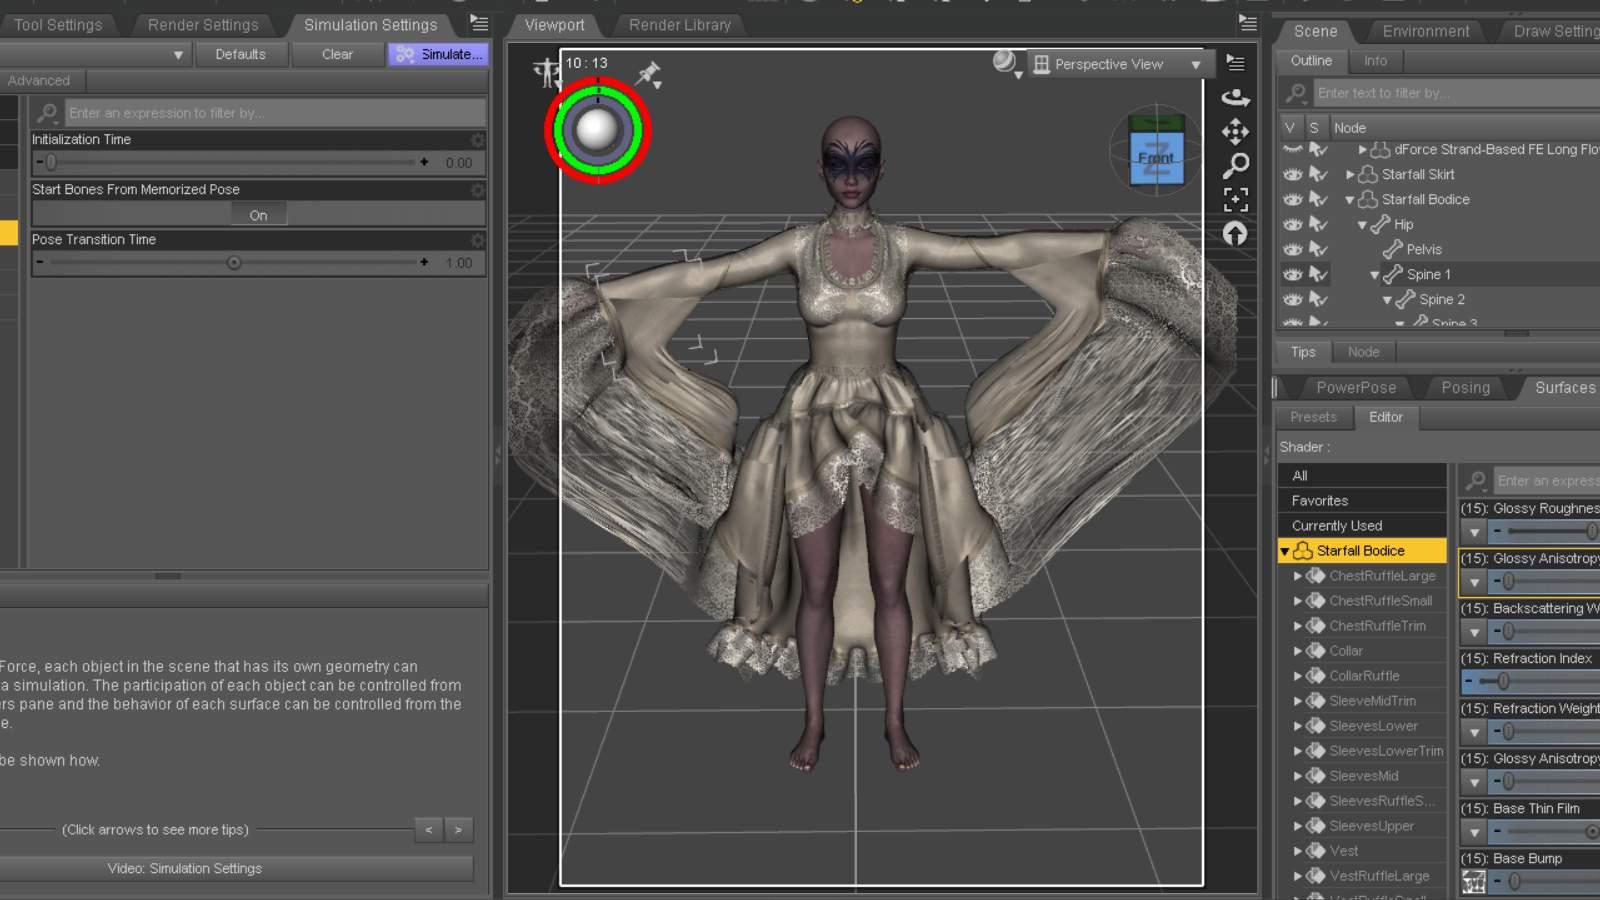1600x900 pixels.
Task: Select the pan camera arrows icon
Action: [1235, 131]
